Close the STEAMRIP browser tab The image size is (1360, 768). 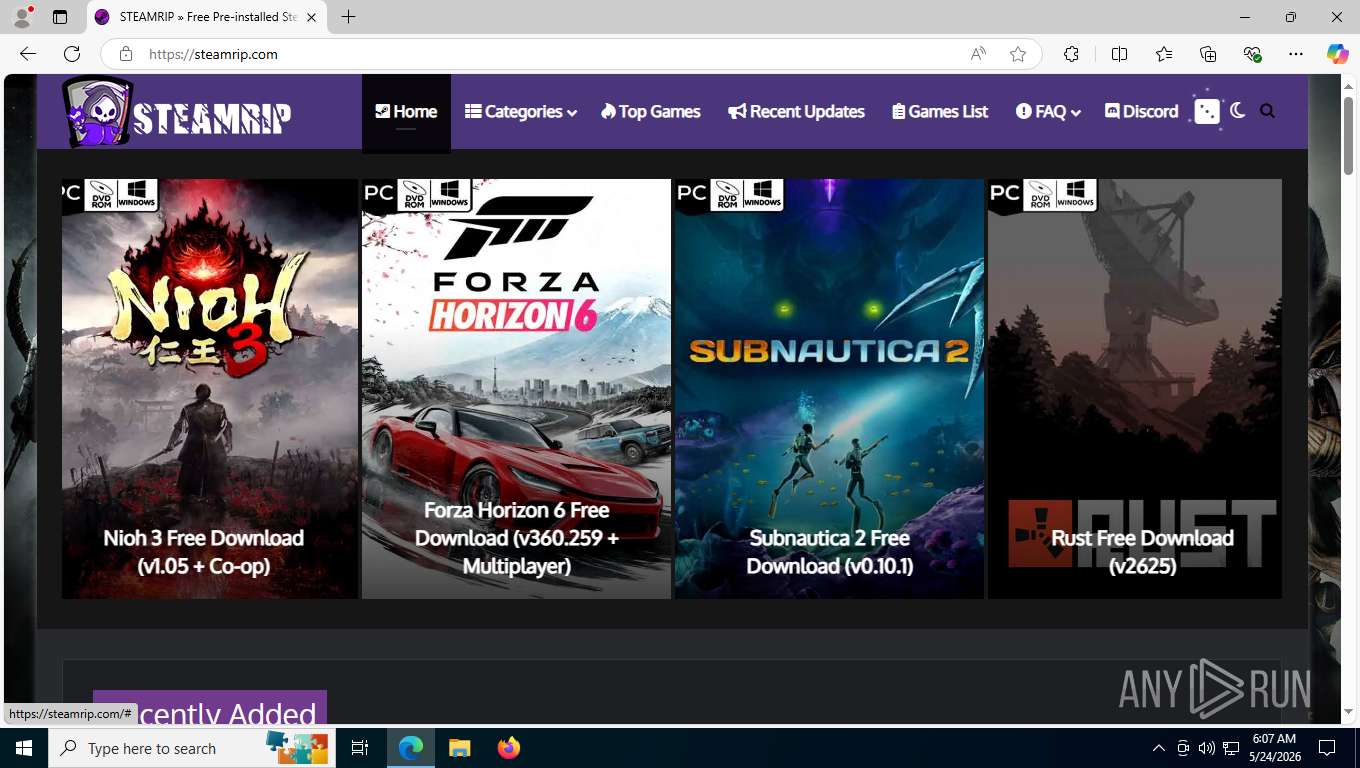pyautogui.click(x=311, y=17)
